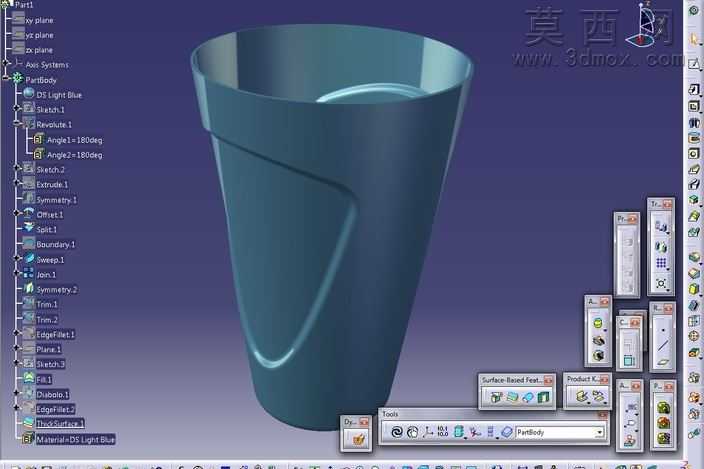Click the Chamfer icon in right sidebar
704x469 pixels.
(x=694, y=273)
